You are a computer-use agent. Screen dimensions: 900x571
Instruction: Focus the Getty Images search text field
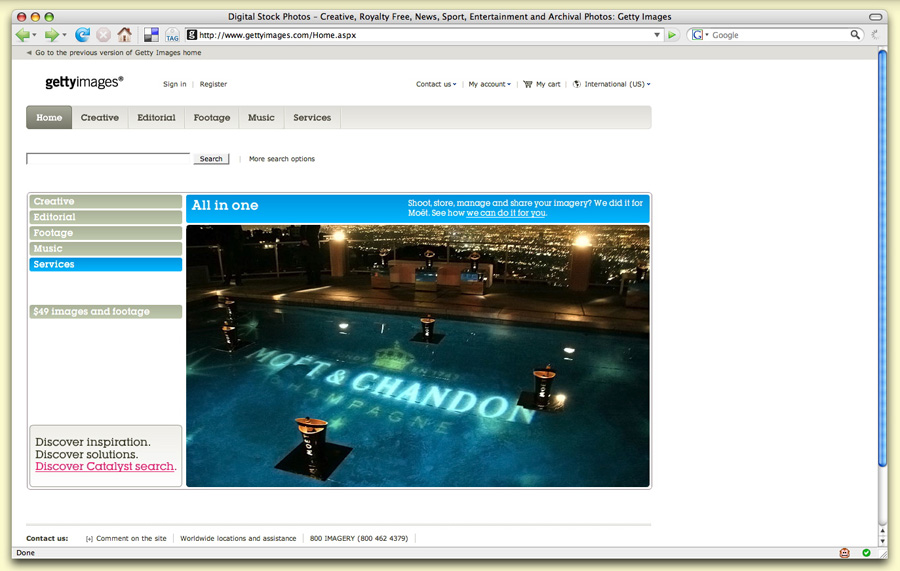[108, 159]
